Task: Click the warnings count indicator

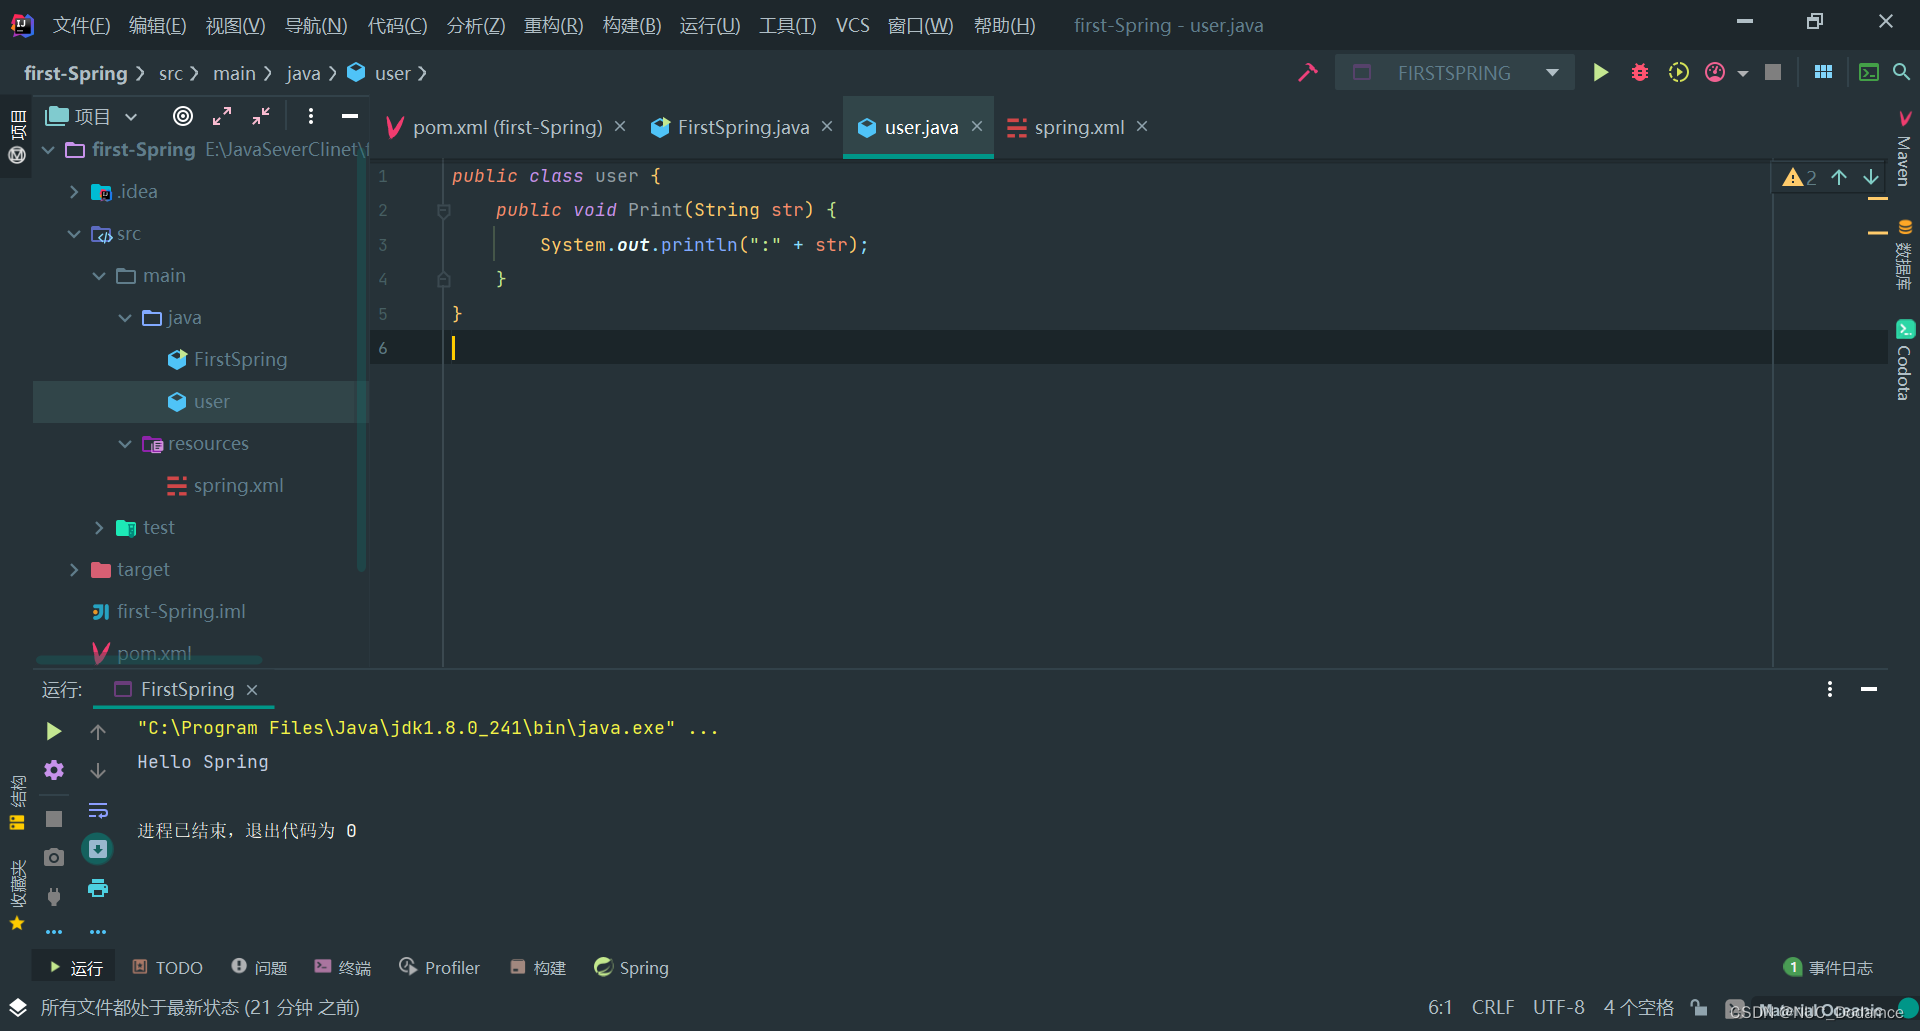Action: (1800, 177)
